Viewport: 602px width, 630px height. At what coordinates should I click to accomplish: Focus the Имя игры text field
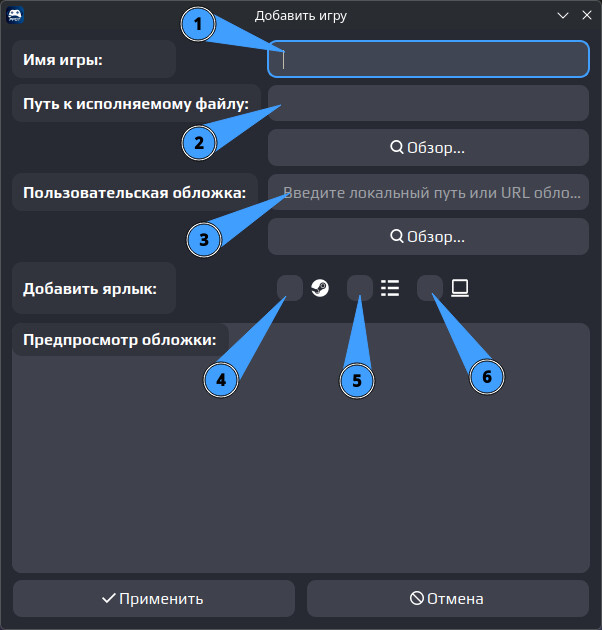point(428,59)
